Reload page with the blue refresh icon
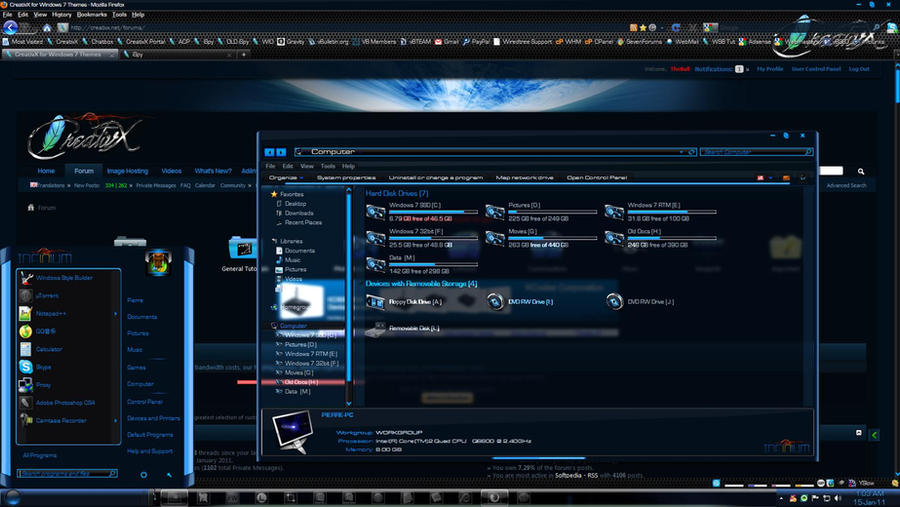Image resolution: width=900 pixels, height=507 pixels. click(x=676, y=27)
